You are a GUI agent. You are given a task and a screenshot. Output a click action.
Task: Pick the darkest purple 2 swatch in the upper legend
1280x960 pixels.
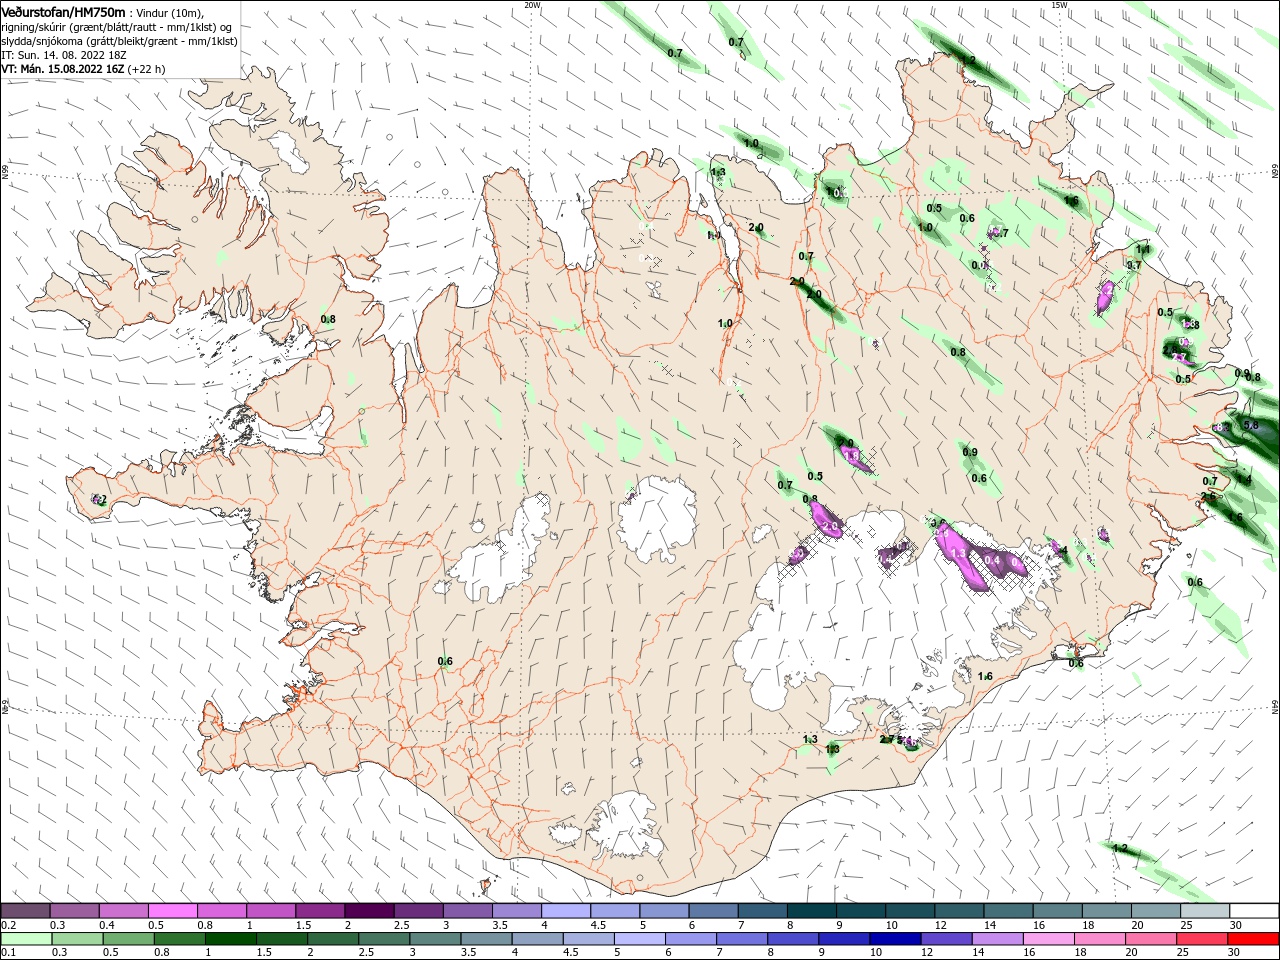369,911
